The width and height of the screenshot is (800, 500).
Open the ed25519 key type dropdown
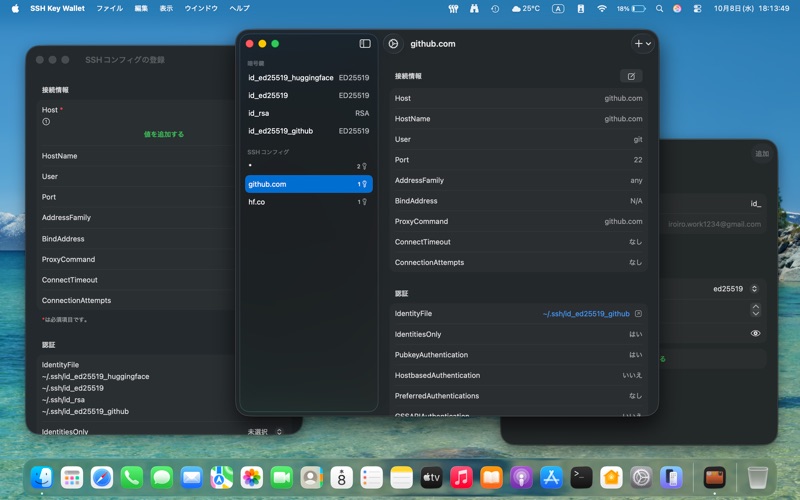point(736,289)
